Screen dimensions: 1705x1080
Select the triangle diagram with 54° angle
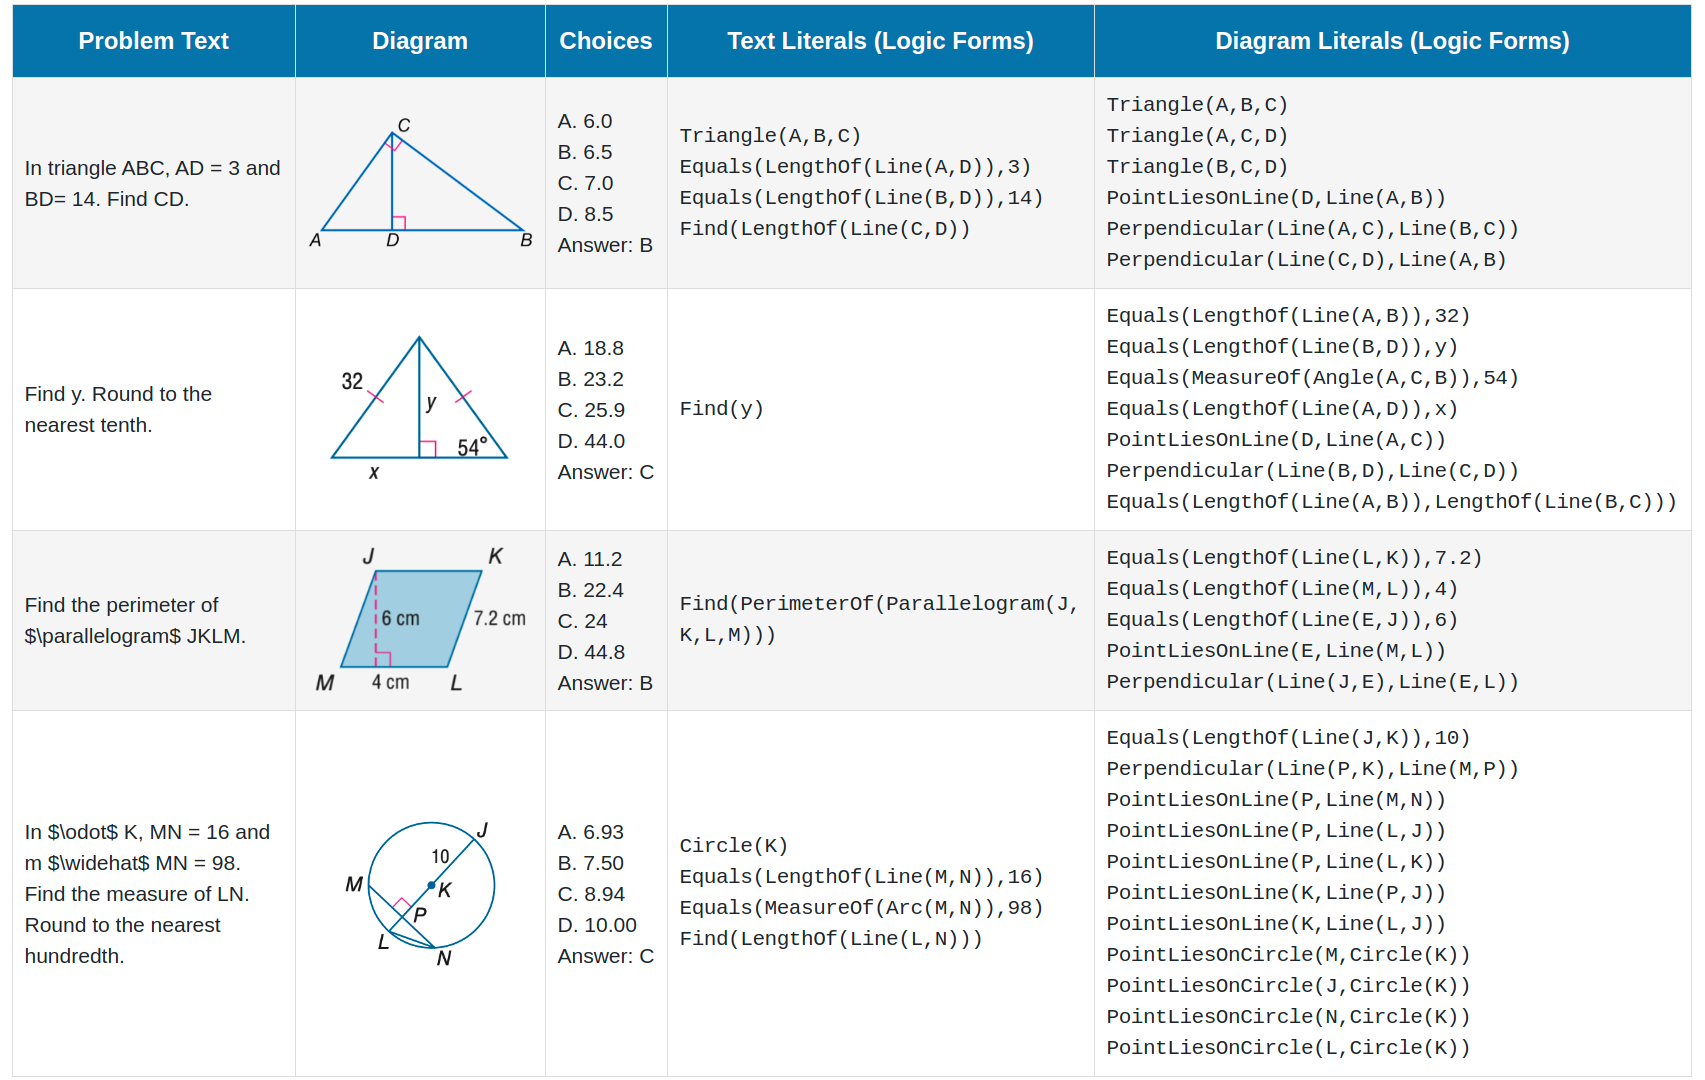click(419, 408)
